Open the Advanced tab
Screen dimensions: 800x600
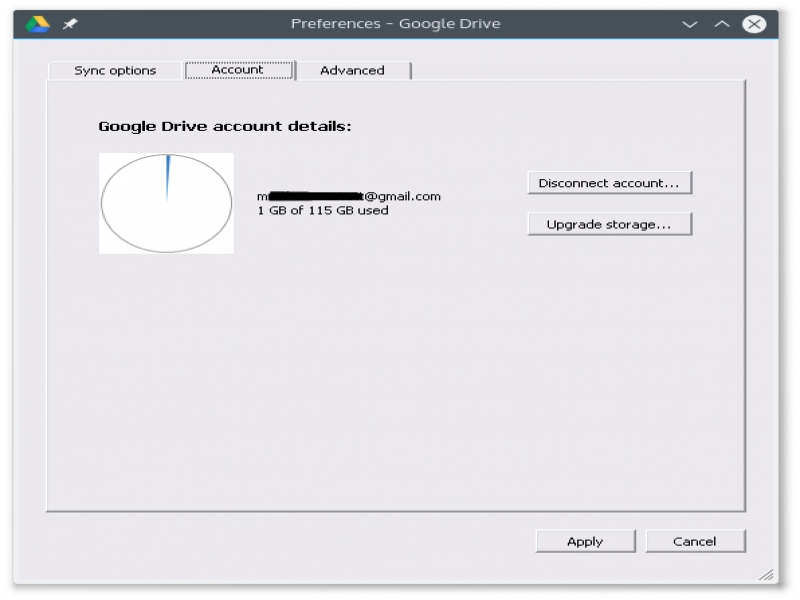click(352, 70)
